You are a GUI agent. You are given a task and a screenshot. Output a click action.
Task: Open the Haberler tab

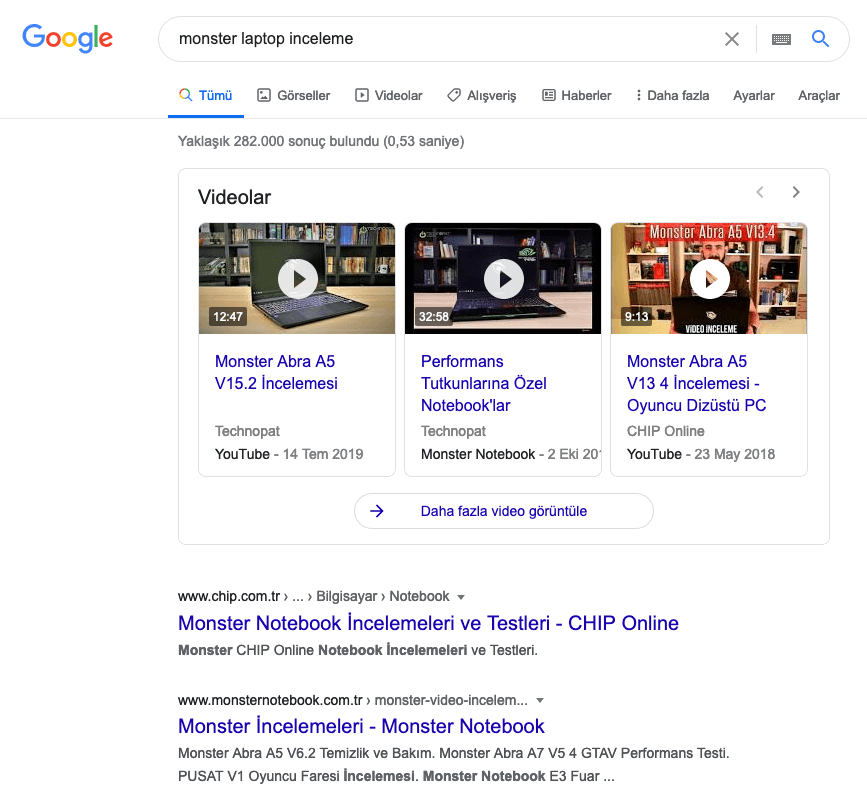point(577,95)
